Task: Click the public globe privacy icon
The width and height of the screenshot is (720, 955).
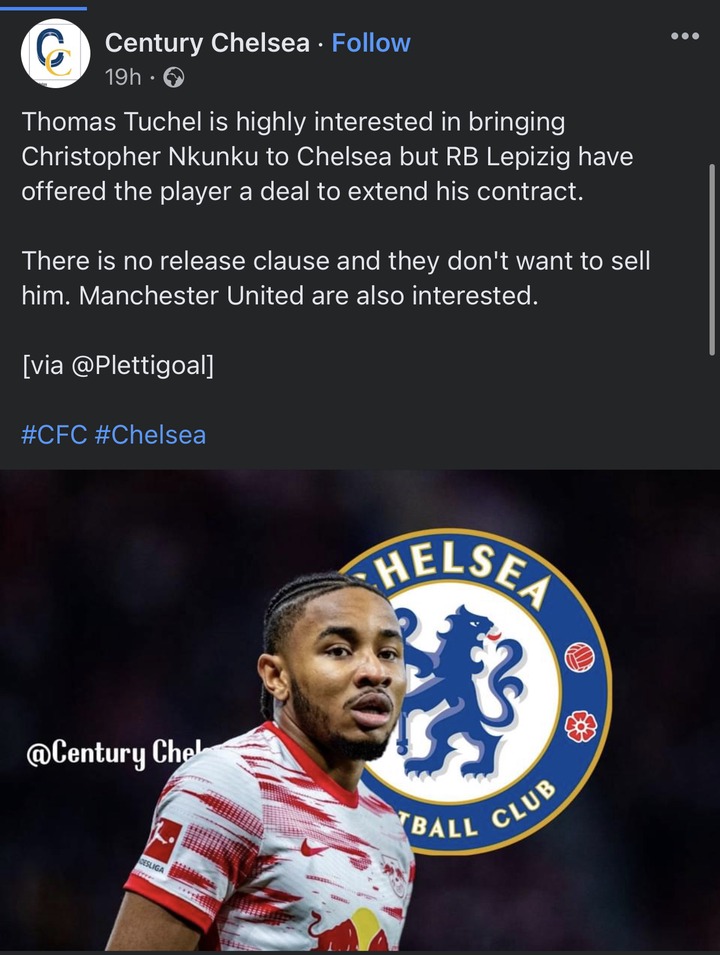Action: click(174, 77)
